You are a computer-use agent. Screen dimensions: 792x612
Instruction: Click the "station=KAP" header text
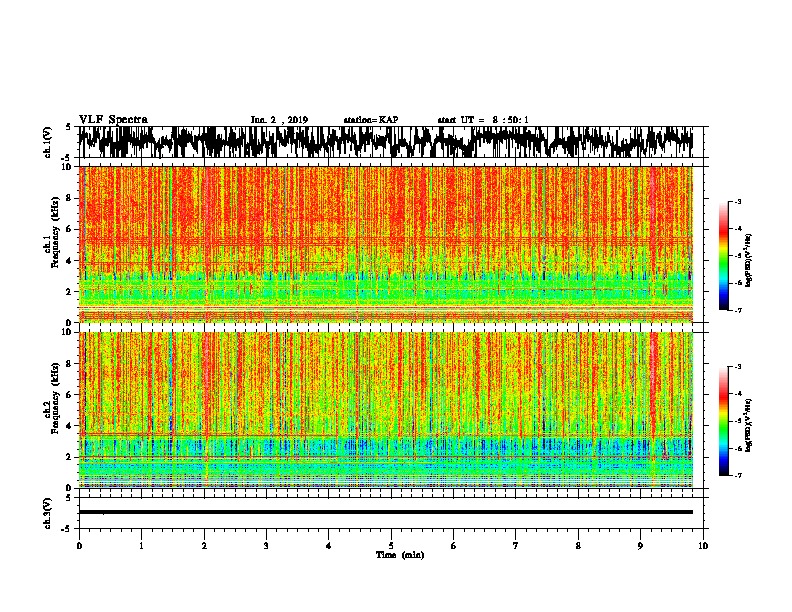[x=371, y=120]
